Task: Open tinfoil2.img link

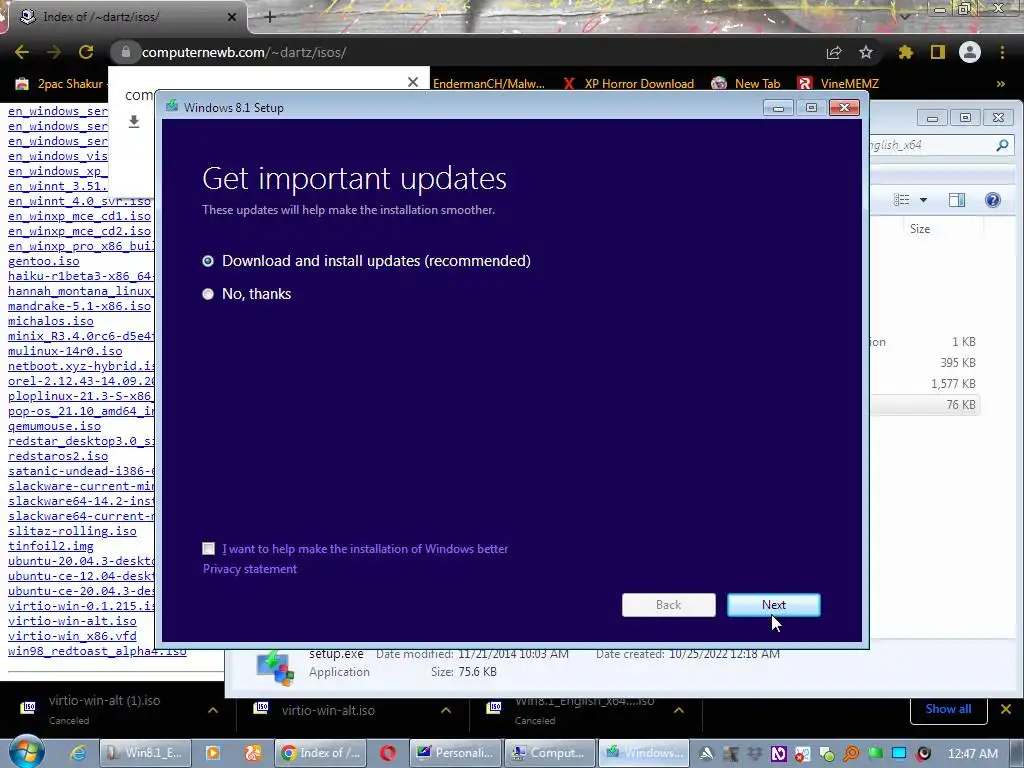Action: coord(51,546)
